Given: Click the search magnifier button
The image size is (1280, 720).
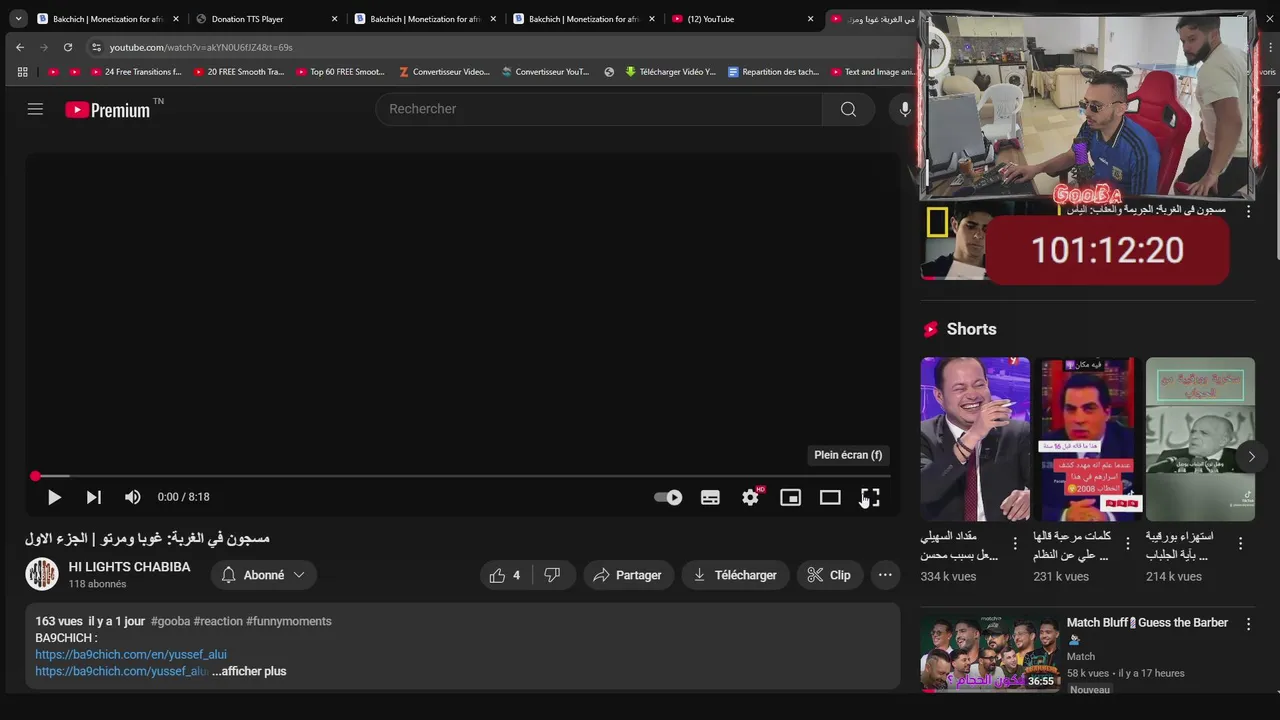Looking at the screenshot, I should pyautogui.click(x=848, y=109).
